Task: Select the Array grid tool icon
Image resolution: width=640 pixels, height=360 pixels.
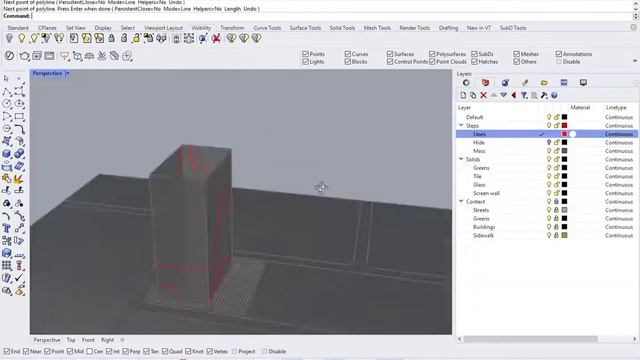Action: pos(6,266)
